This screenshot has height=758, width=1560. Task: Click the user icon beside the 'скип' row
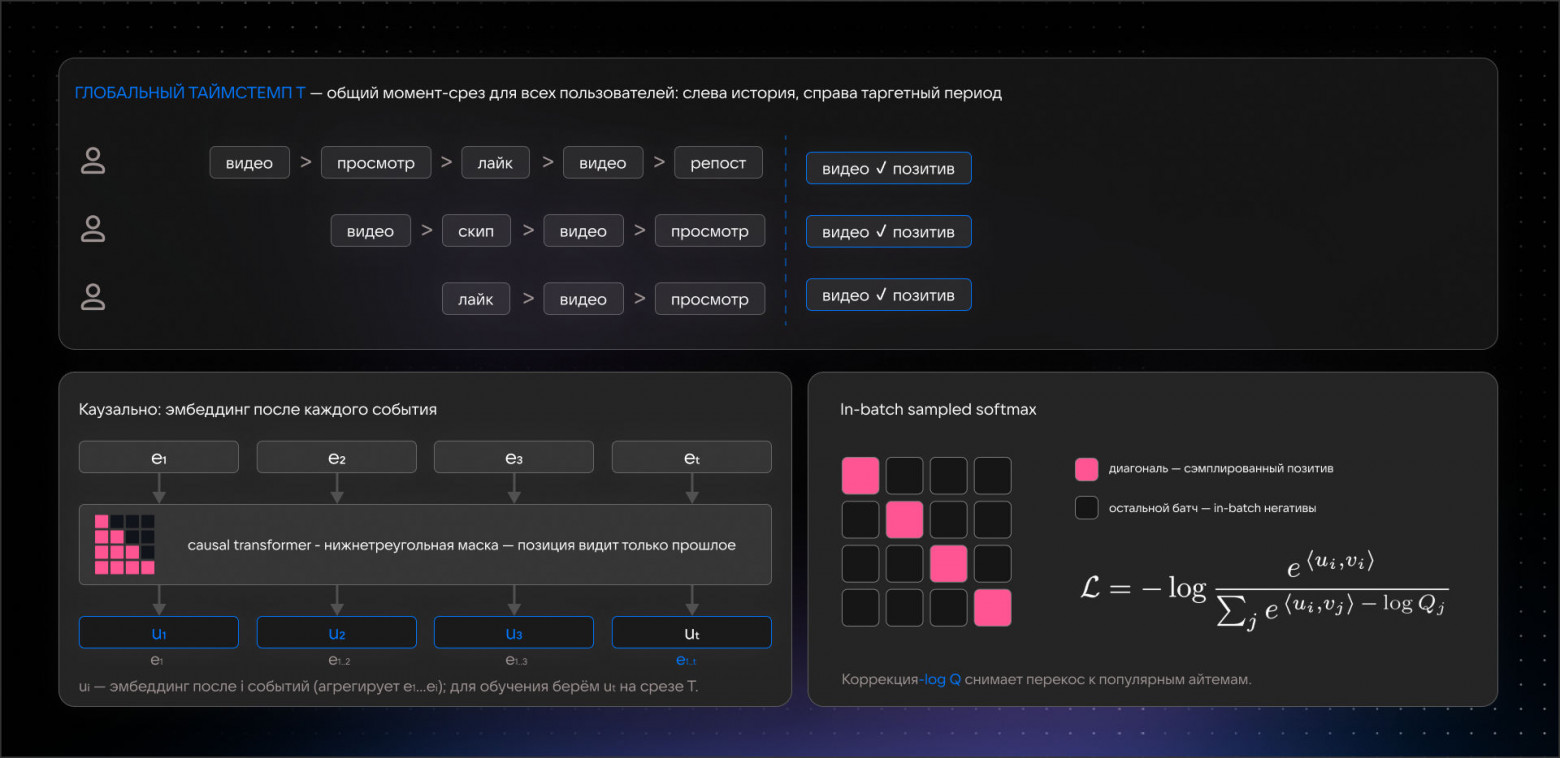[x=93, y=230]
